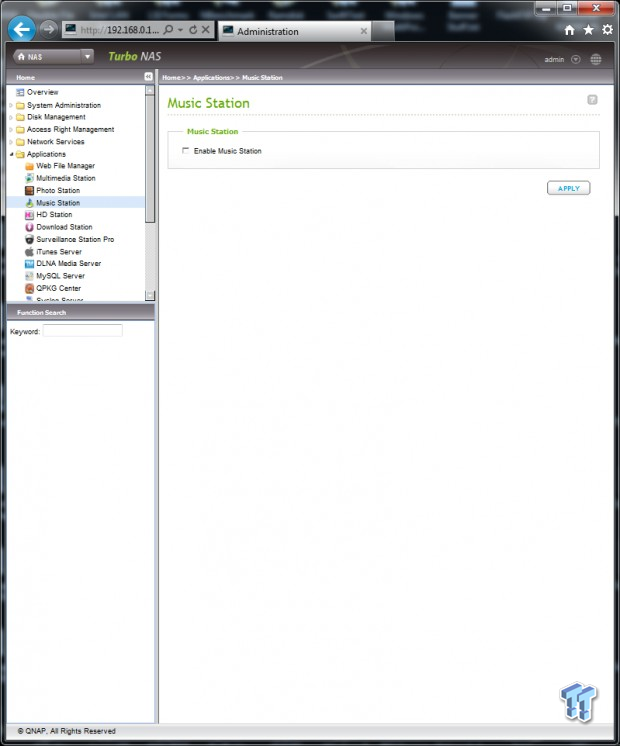The image size is (620, 746).
Task: Open Network Services tree label
Action: 56,142
